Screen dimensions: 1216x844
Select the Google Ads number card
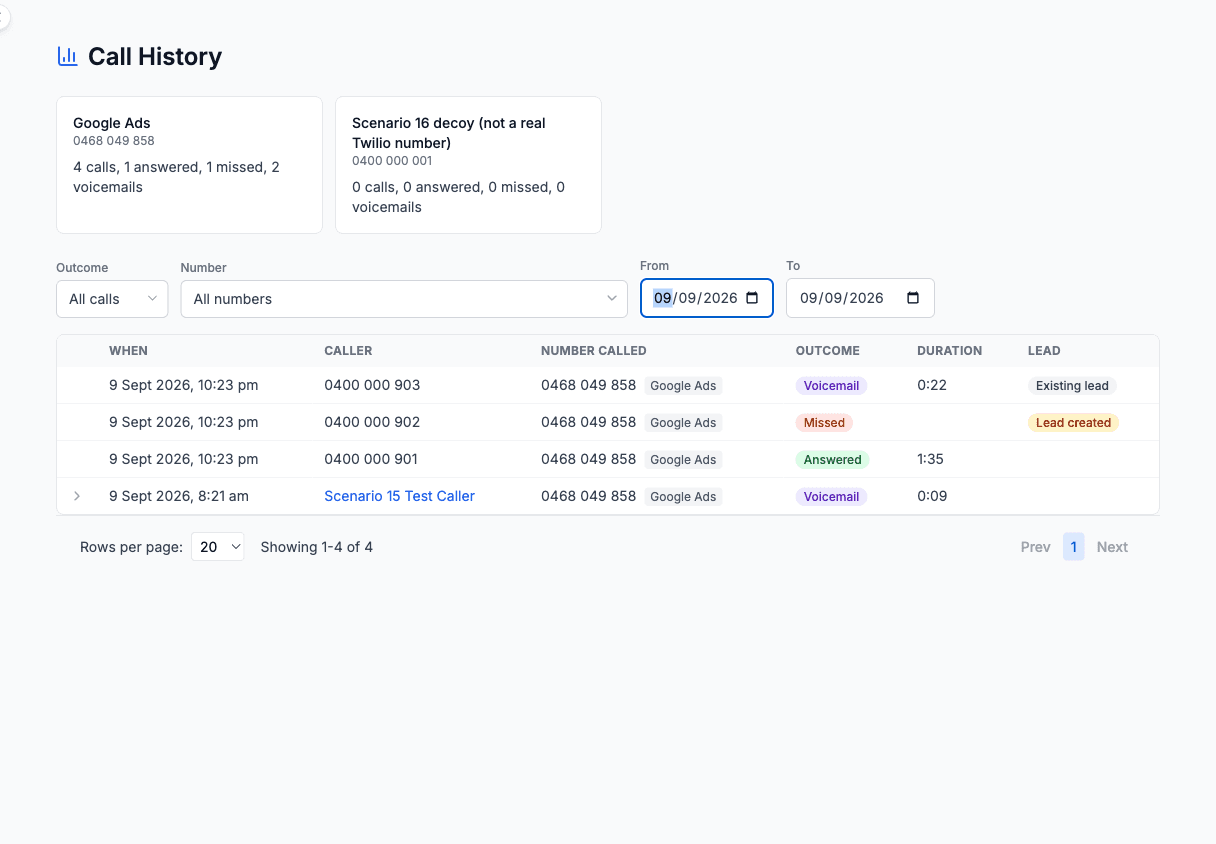[189, 165]
